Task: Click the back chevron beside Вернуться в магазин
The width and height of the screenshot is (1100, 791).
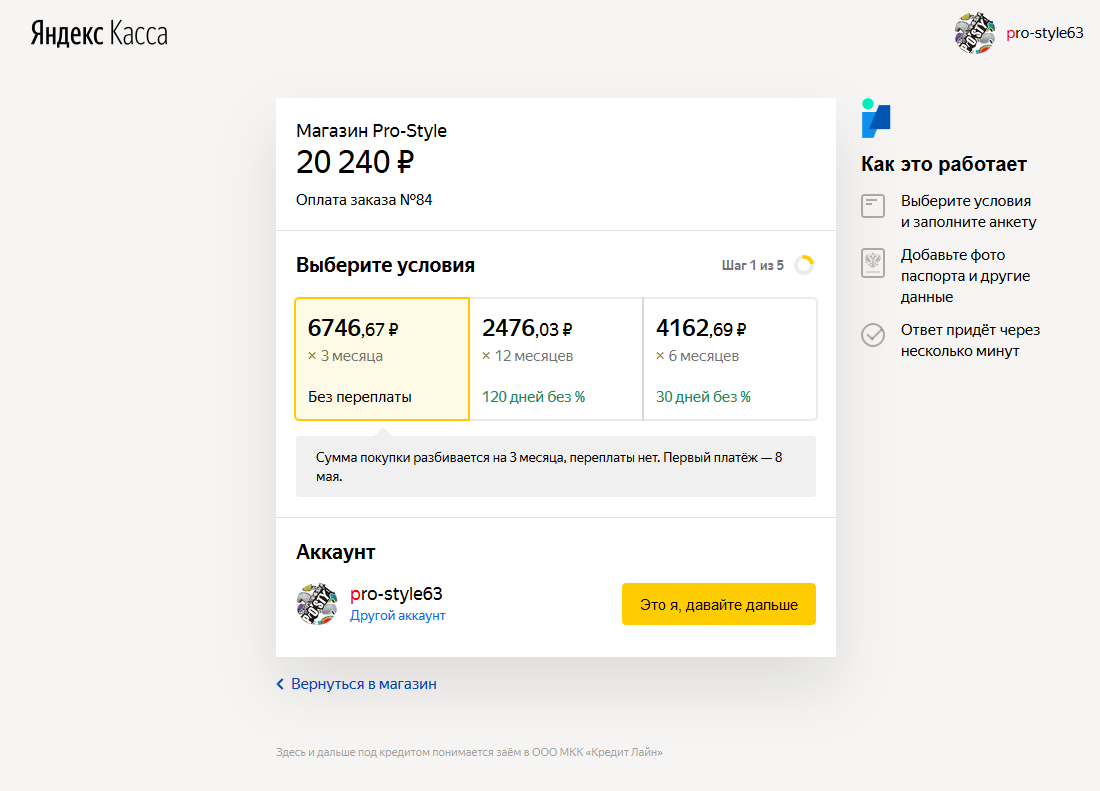Action: 280,684
